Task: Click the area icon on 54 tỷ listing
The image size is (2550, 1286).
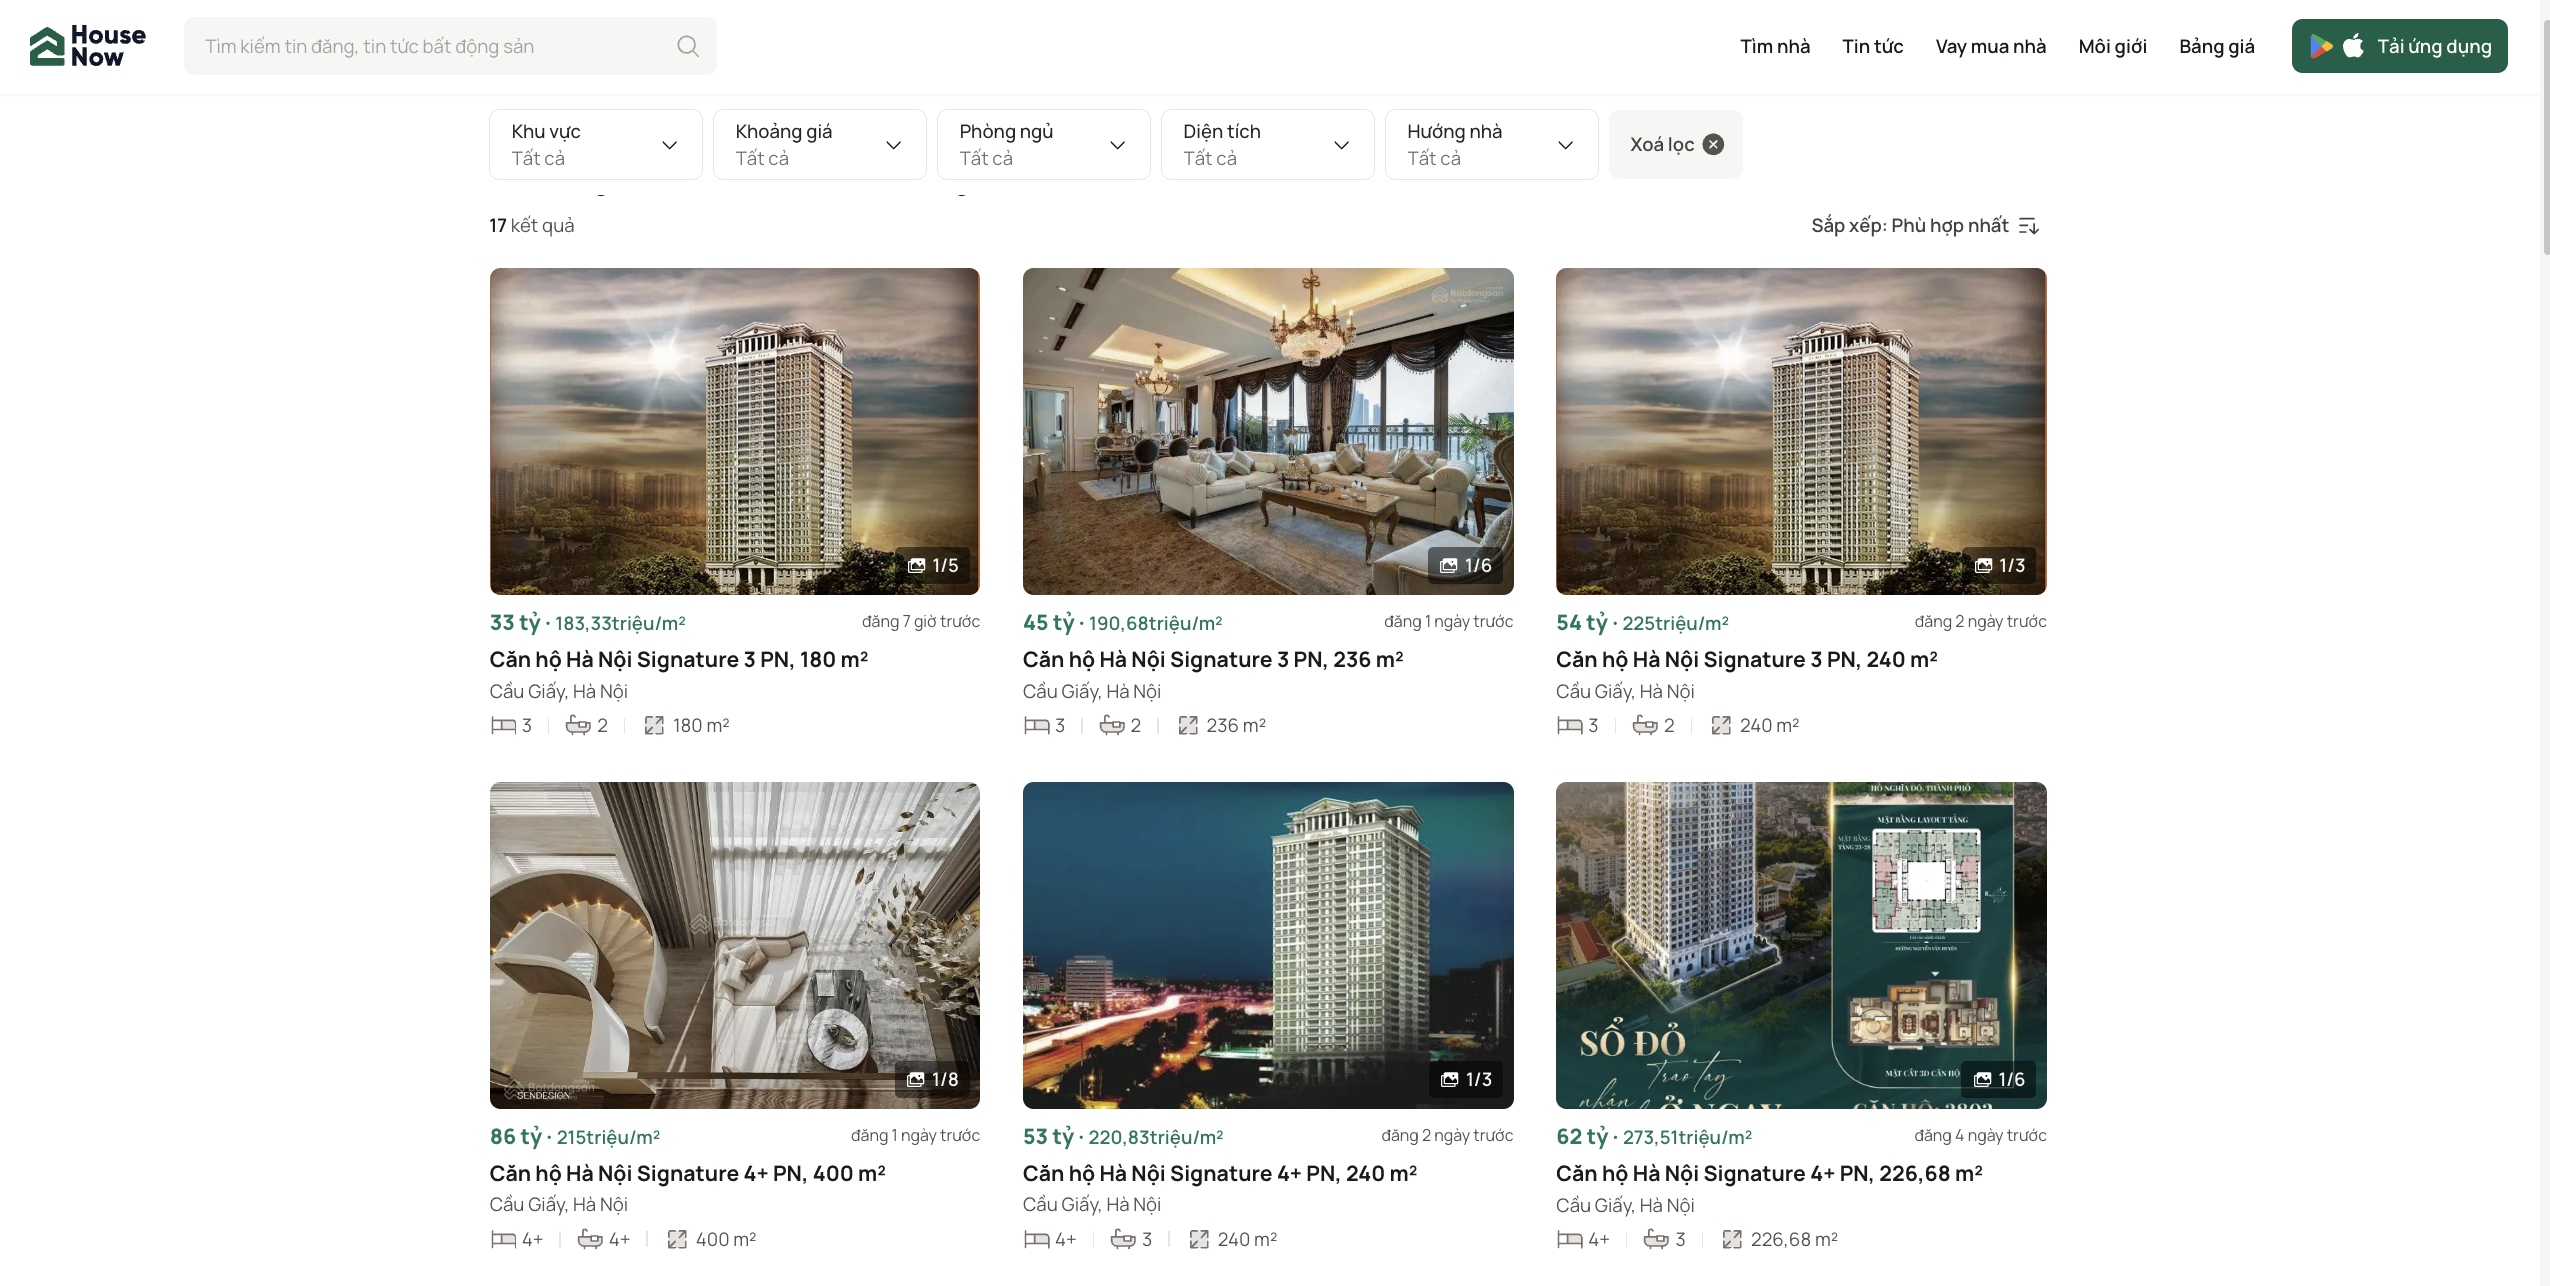Action: pos(1721,725)
